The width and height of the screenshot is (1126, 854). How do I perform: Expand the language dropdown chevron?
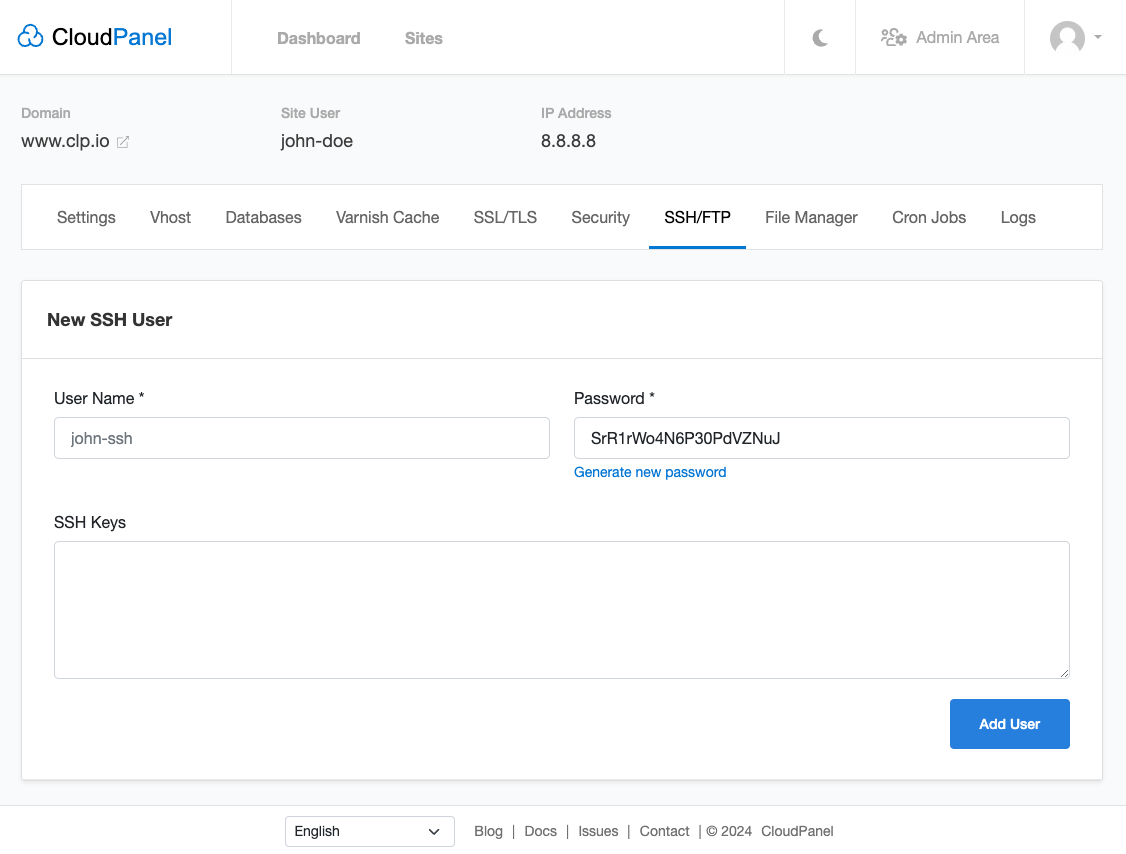pos(434,831)
